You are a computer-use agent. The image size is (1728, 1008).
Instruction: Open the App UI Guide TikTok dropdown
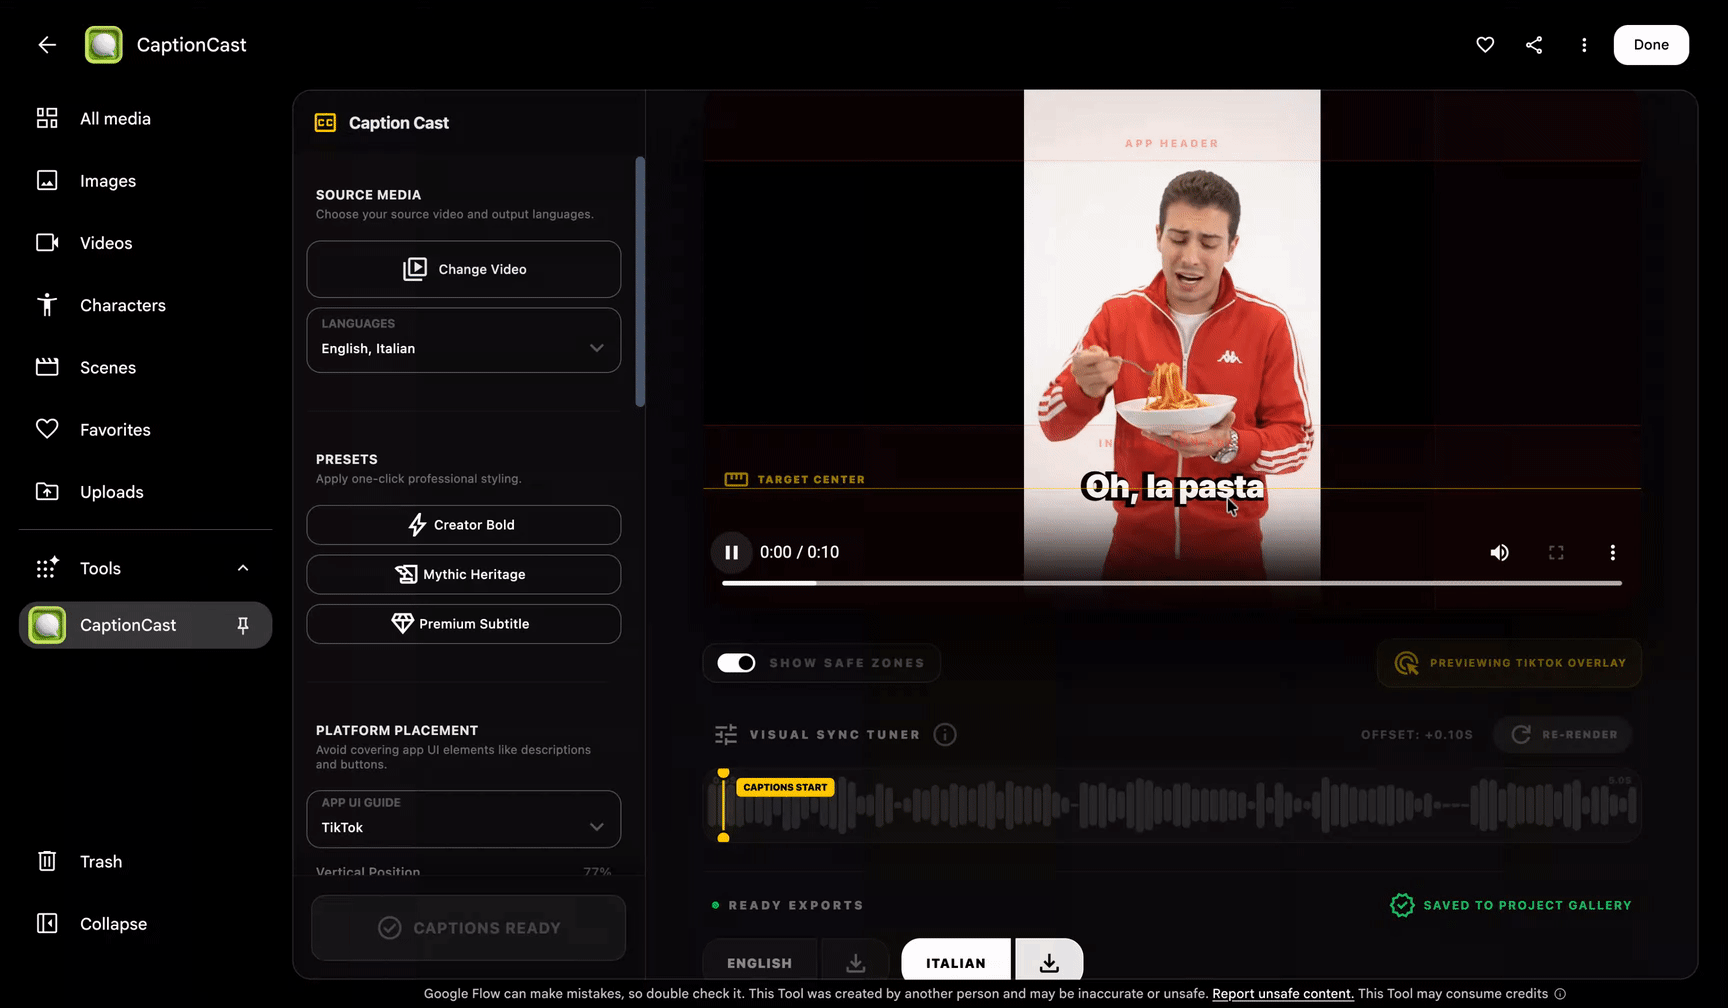coord(464,819)
